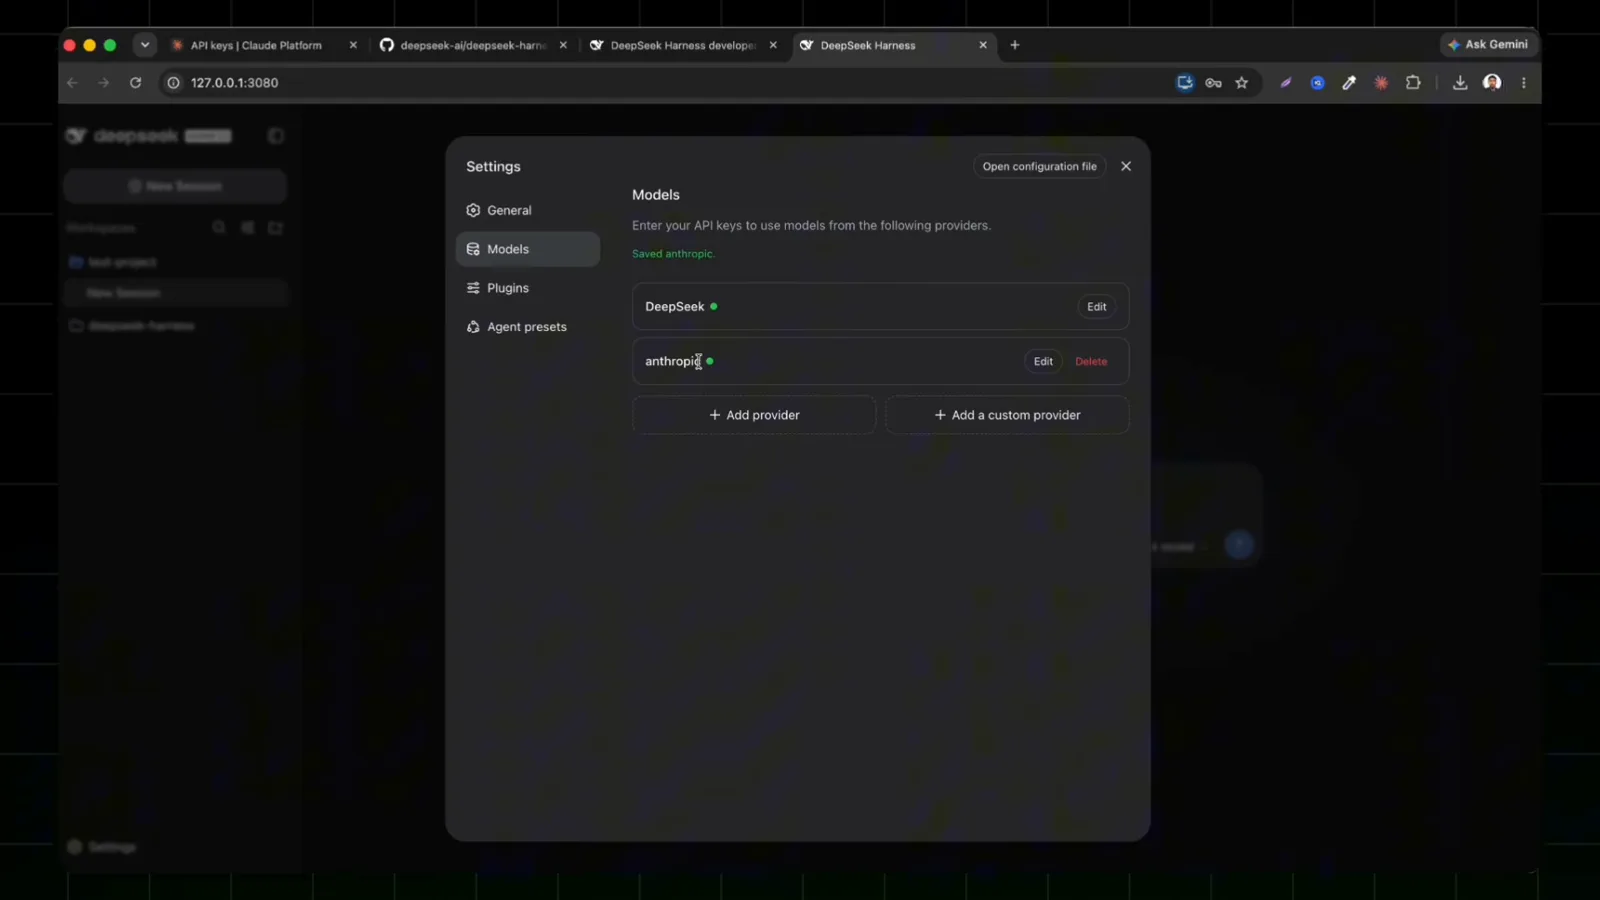Image resolution: width=1600 pixels, height=900 pixels.
Task: Open browser downloads
Action: (x=1460, y=83)
